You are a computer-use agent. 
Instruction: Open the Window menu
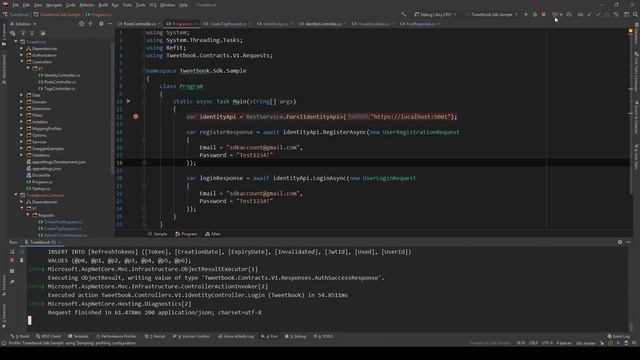[x=167, y=5]
